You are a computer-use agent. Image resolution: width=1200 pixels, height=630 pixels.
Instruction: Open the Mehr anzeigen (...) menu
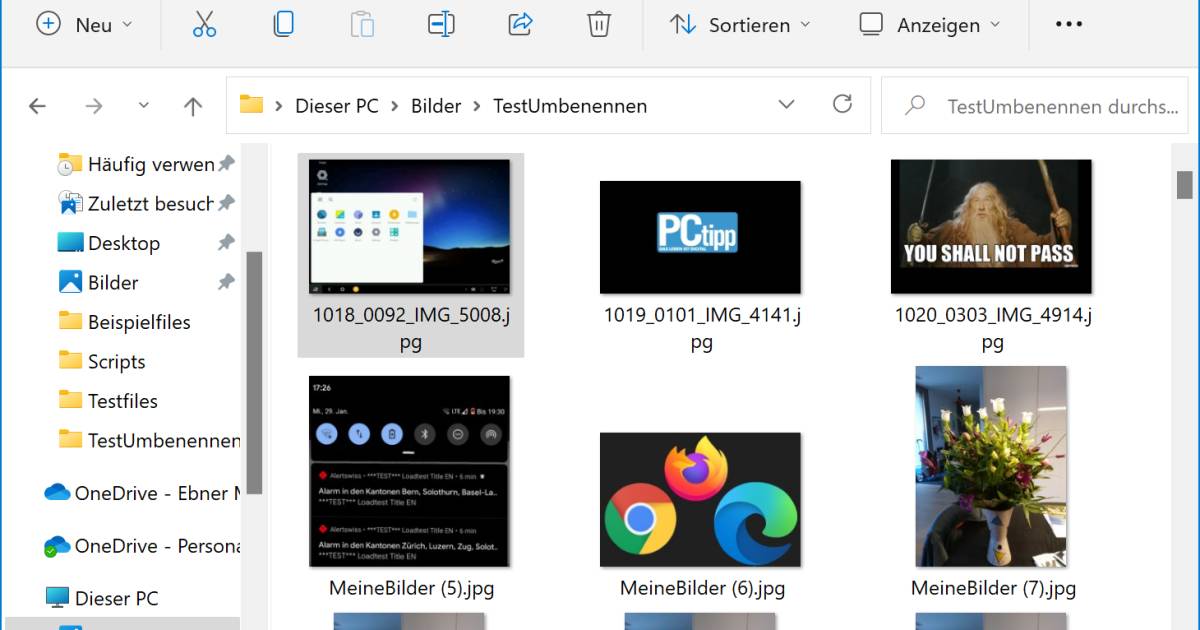(1068, 25)
